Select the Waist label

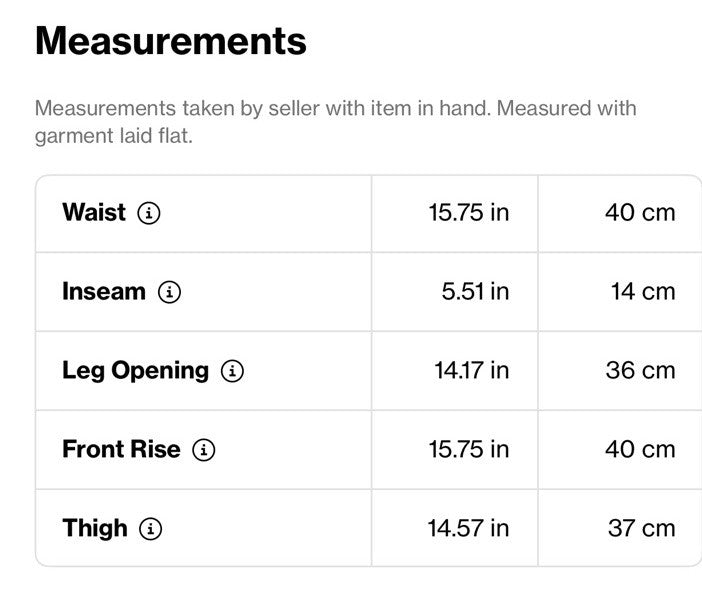[94, 212]
